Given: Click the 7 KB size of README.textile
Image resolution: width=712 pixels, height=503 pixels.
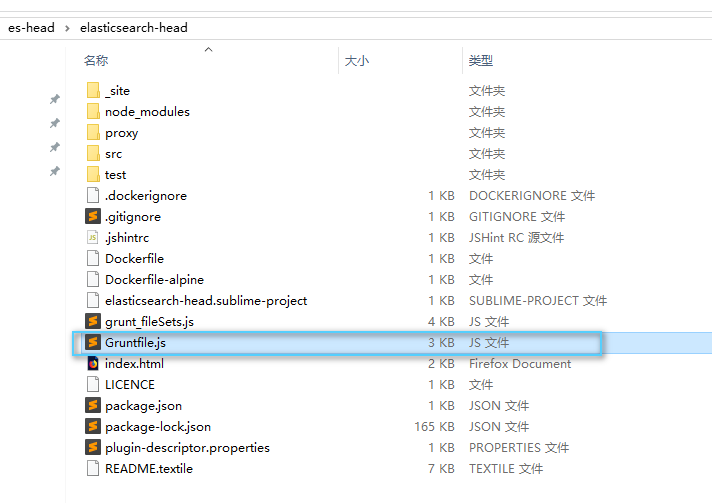Looking at the screenshot, I should click(x=441, y=468).
